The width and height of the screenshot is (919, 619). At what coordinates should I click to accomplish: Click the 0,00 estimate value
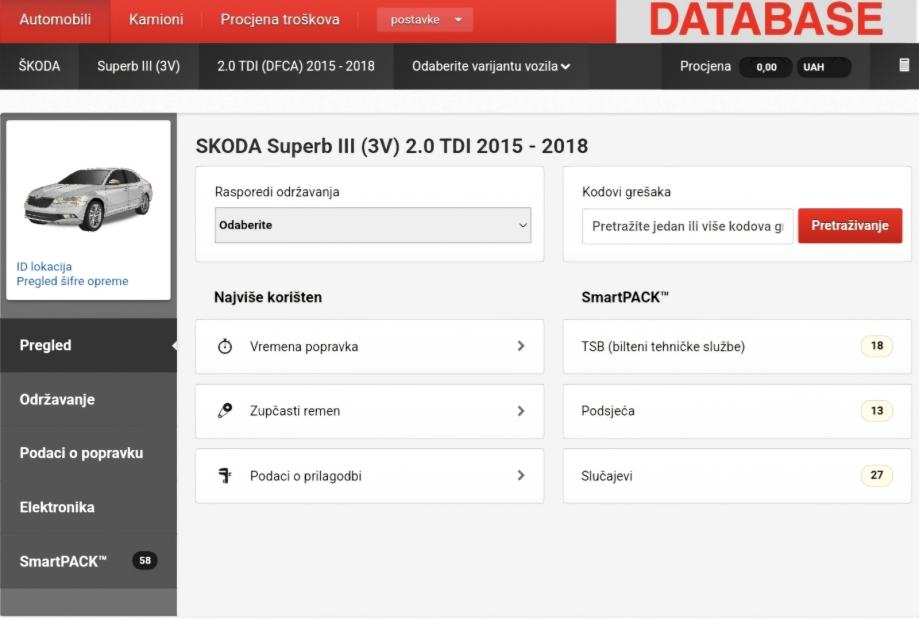(766, 67)
